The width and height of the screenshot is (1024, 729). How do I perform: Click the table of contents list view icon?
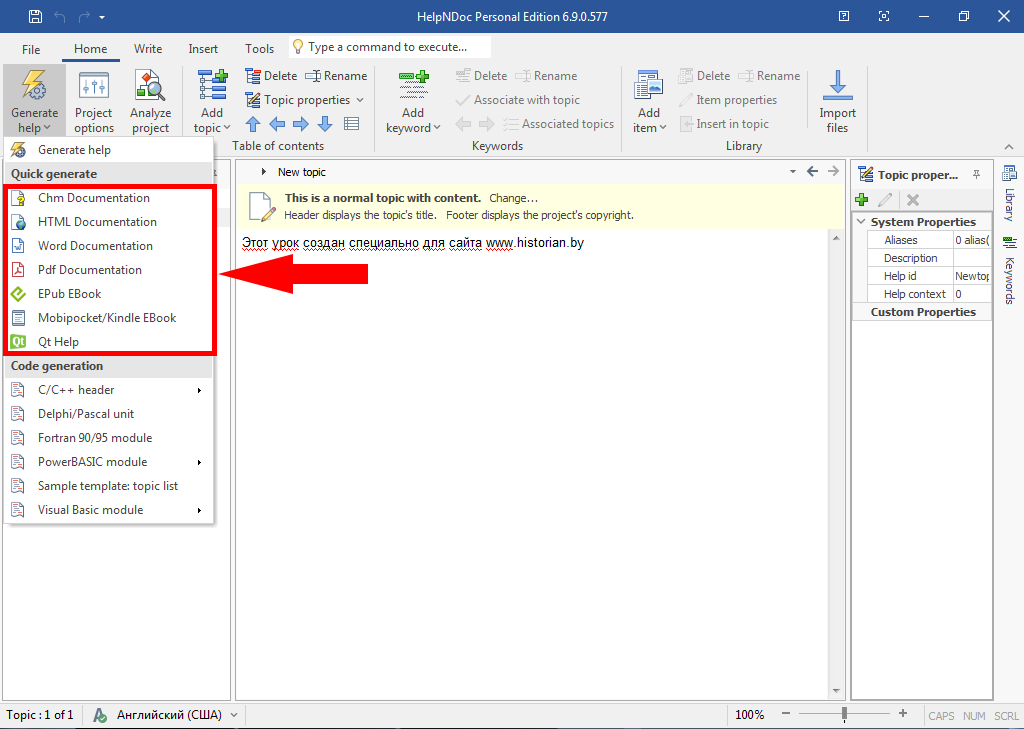pyautogui.click(x=351, y=123)
